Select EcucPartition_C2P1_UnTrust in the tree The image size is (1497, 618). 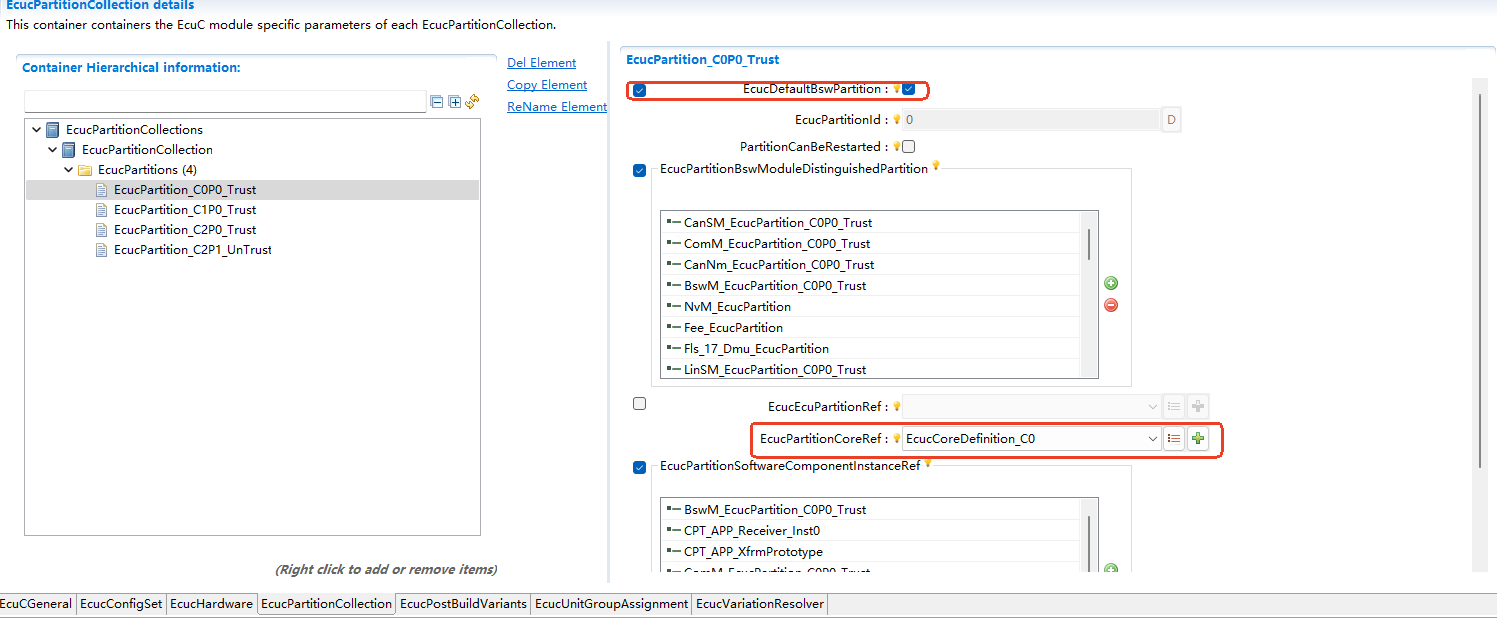coord(192,250)
